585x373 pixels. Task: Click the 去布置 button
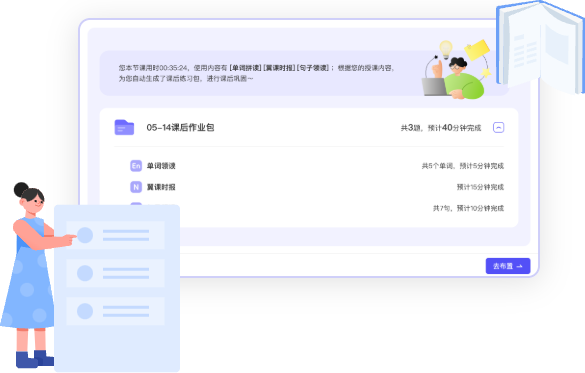pos(508,266)
